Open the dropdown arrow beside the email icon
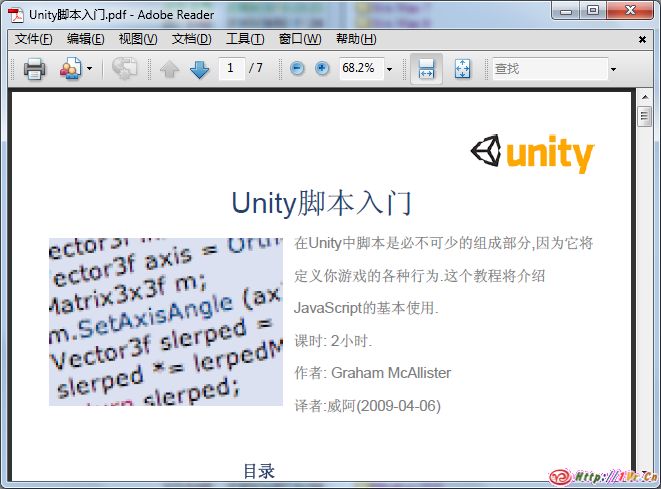The height and width of the screenshot is (489, 661). (90, 69)
